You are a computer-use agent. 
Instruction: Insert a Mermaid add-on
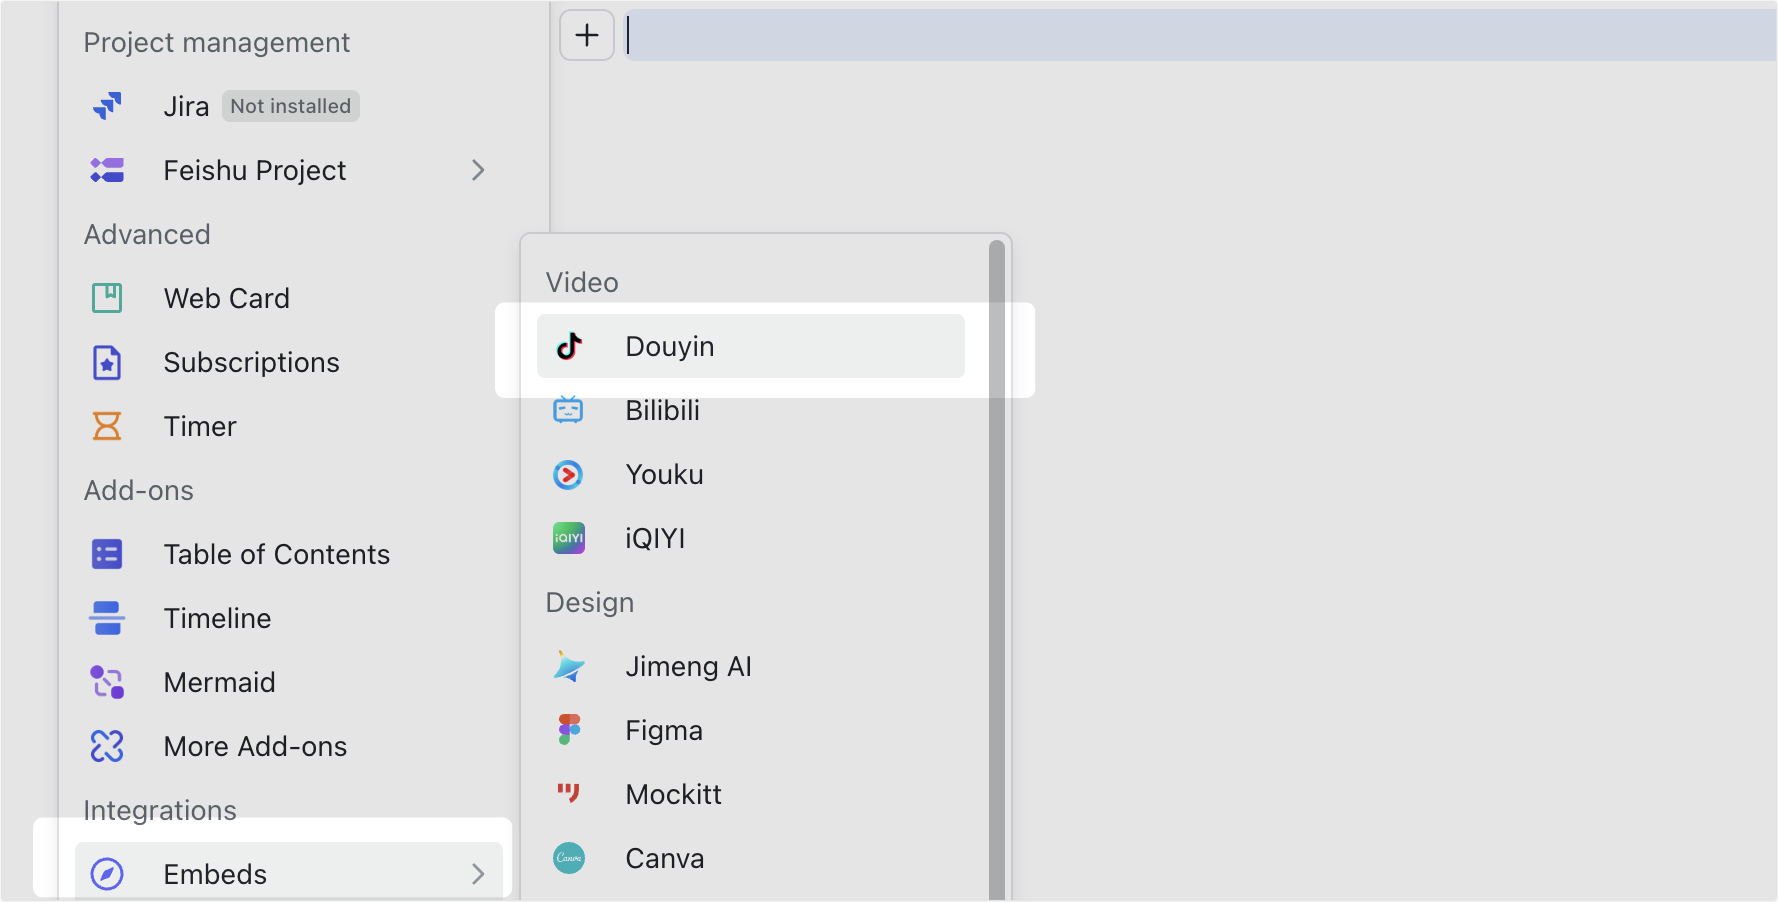tap(290, 682)
